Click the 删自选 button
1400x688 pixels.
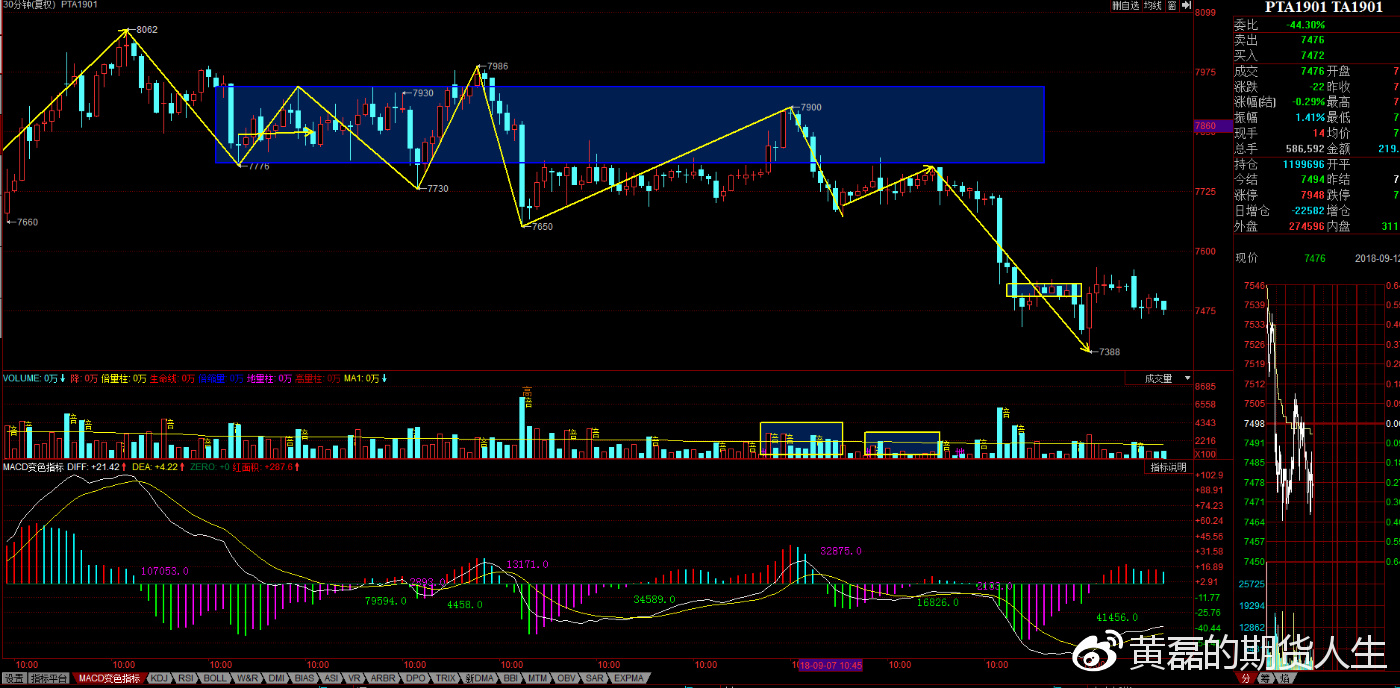(1127, 6)
